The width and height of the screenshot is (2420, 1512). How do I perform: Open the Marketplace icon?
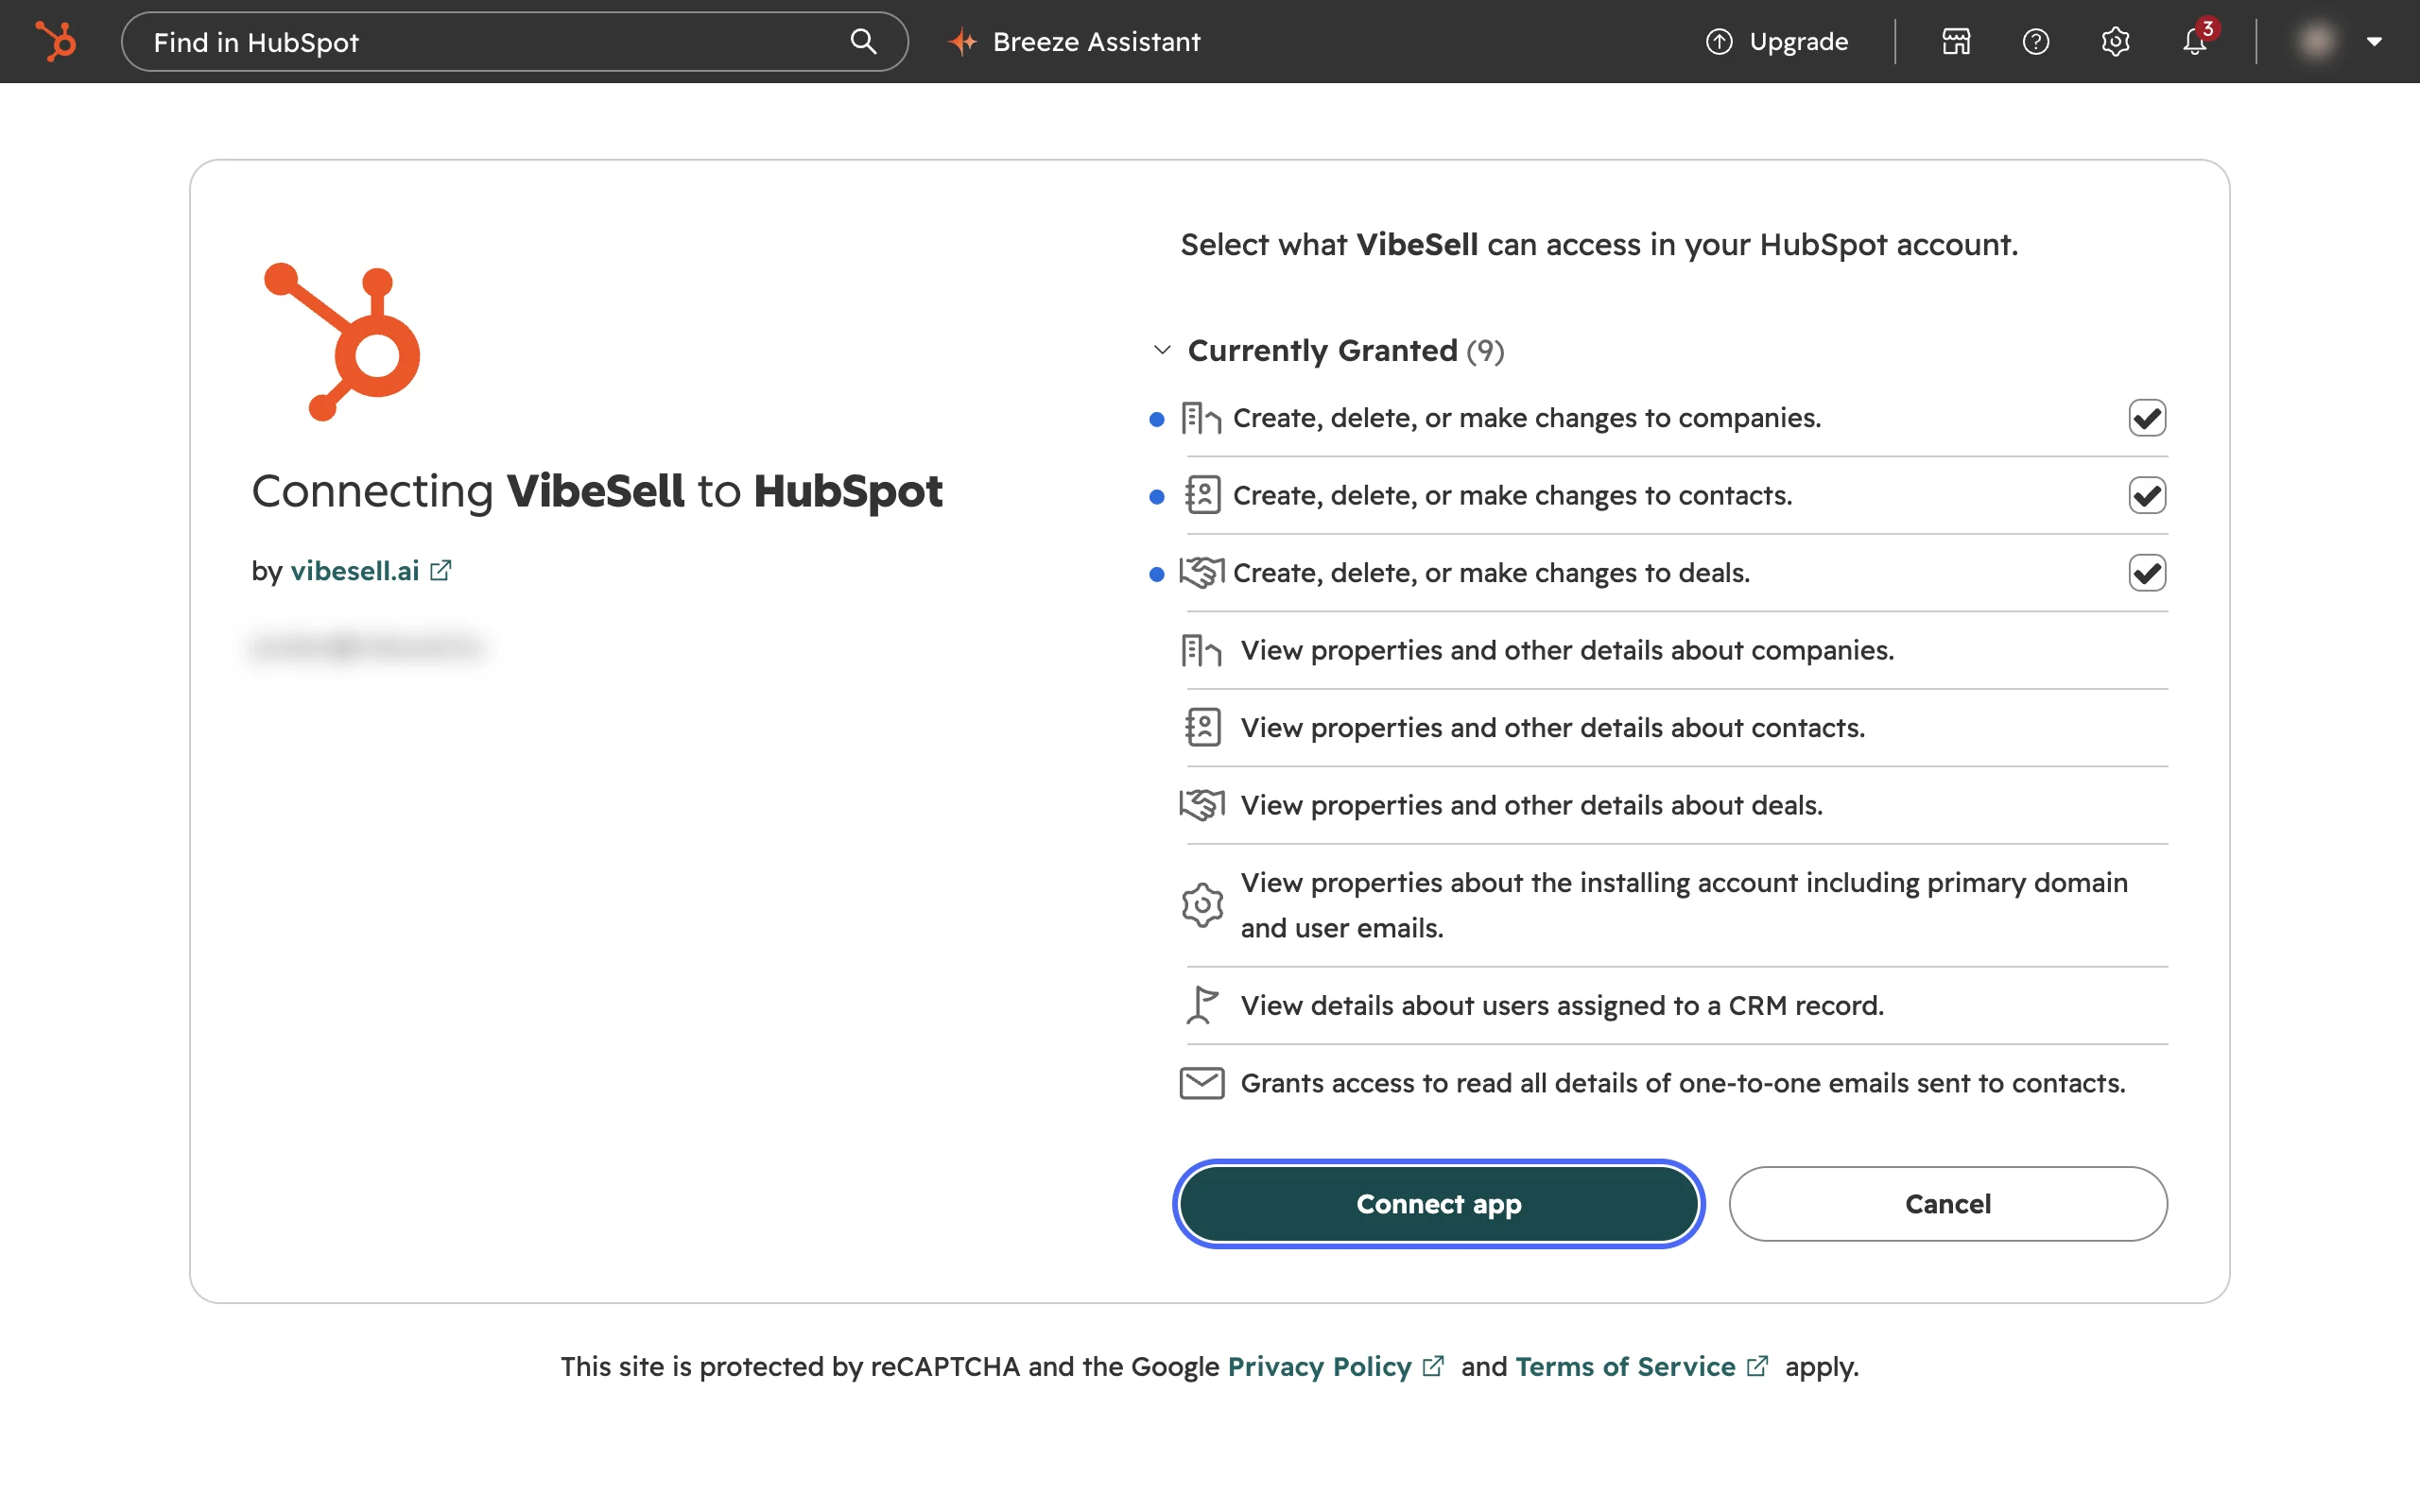(x=1956, y=41)
